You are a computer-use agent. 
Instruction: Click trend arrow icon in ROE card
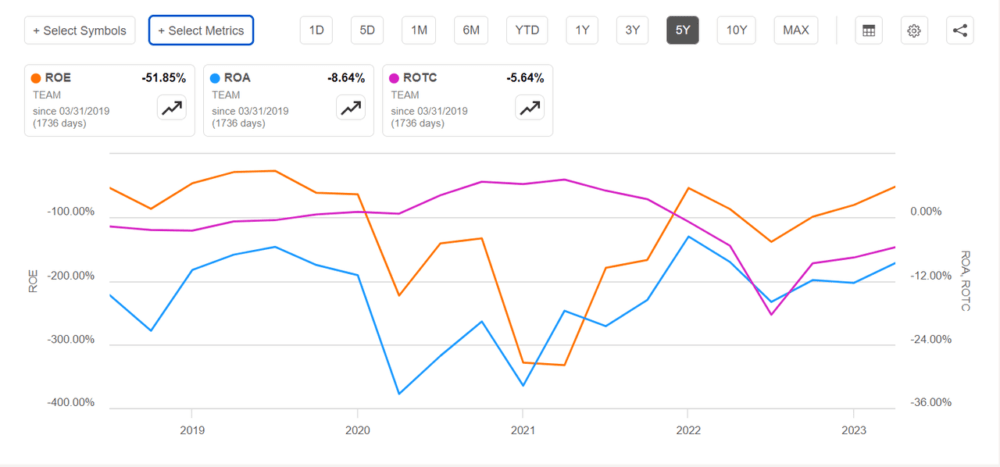pos(172,108)
